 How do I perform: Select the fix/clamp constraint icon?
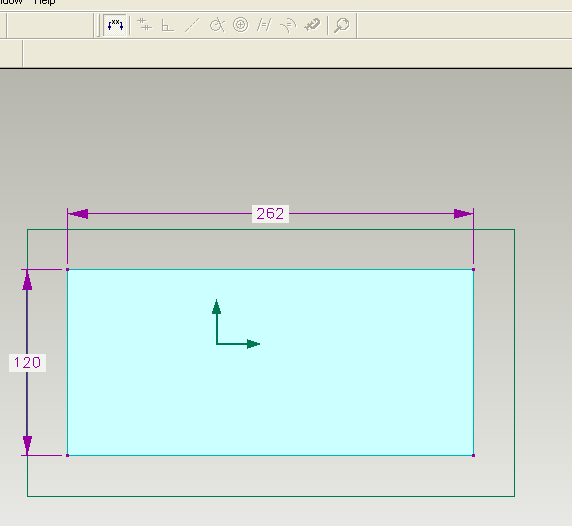tap(312, 25)
